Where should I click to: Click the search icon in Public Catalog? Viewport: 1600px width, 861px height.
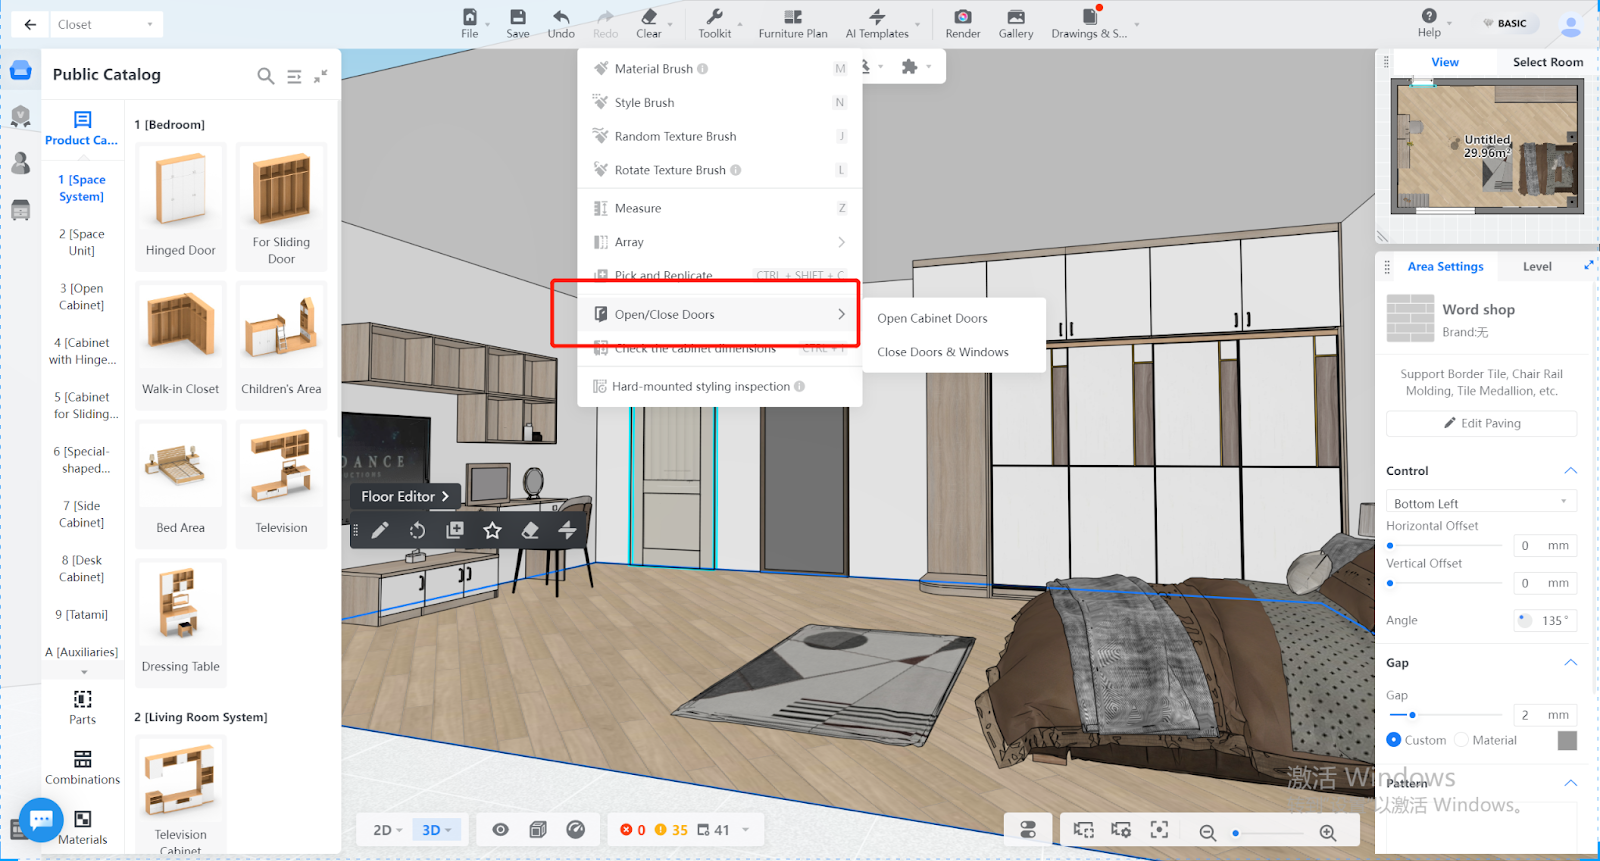[265, 76]
